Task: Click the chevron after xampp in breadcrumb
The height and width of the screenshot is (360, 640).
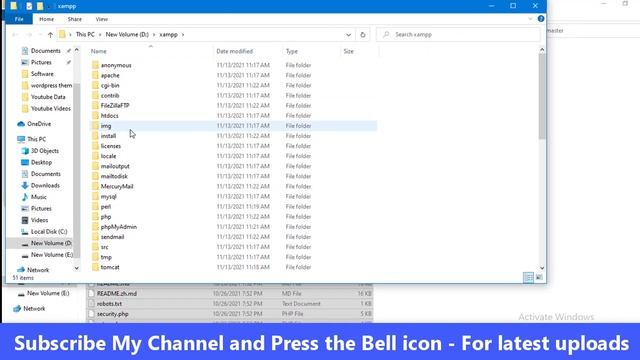Action: [x=183, y=35]
